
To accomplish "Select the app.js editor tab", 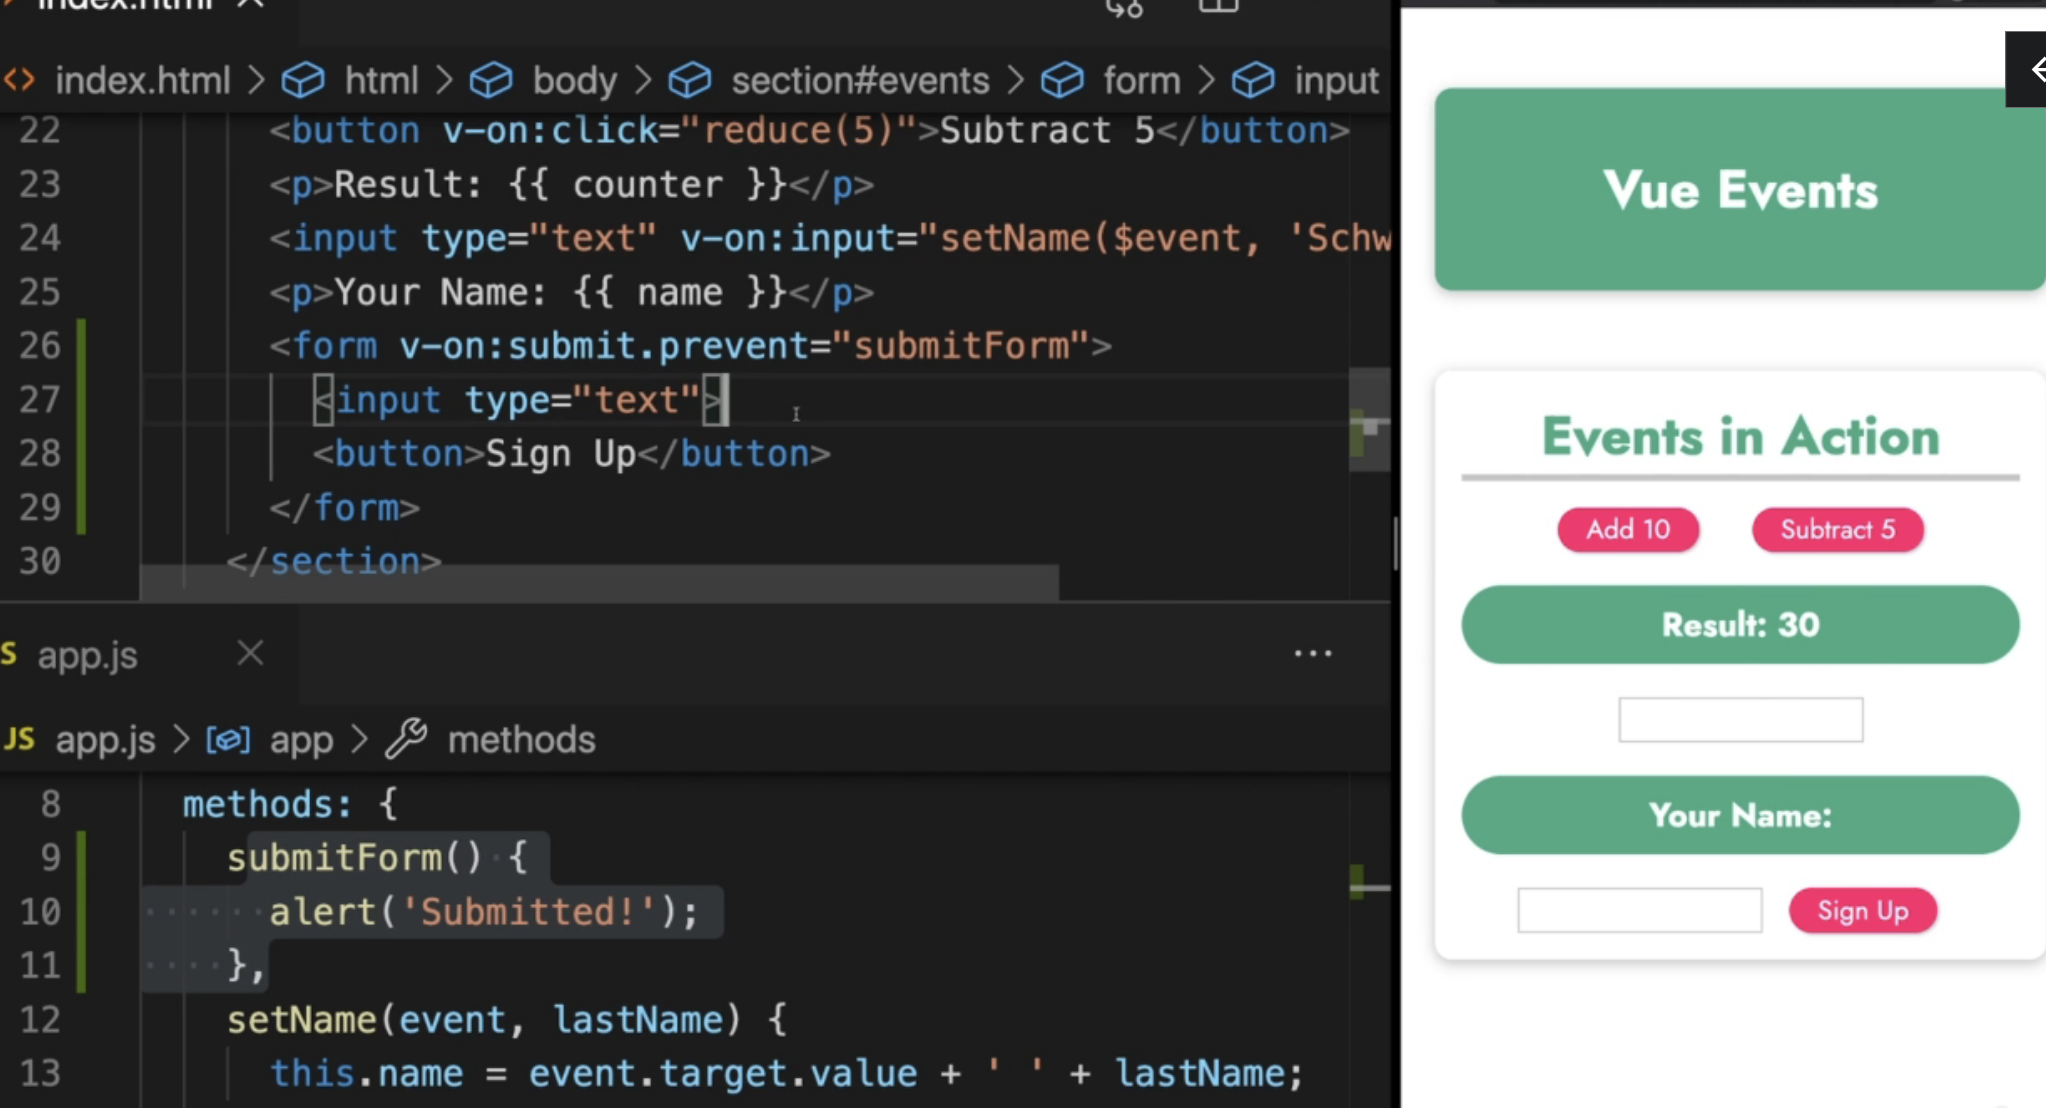I will pos(88,655).
